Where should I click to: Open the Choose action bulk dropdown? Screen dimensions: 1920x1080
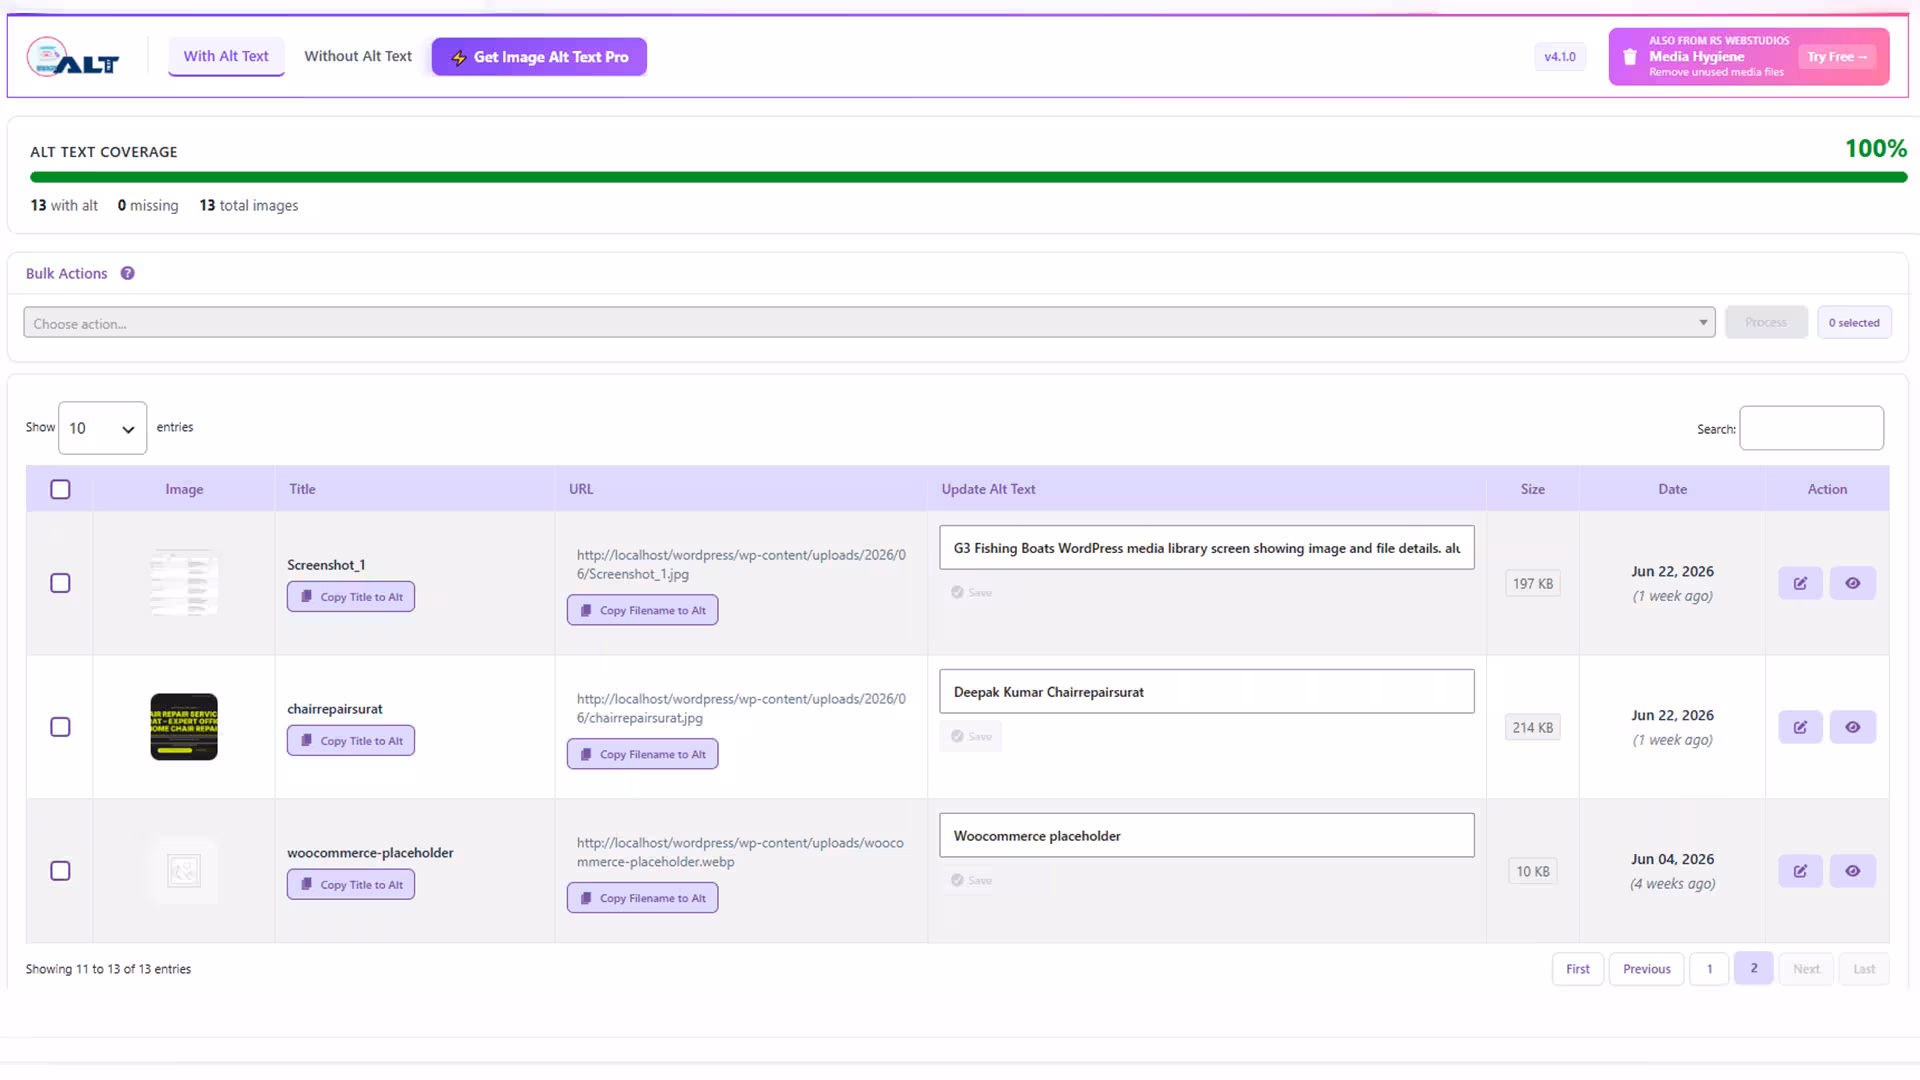pos(869,323)
